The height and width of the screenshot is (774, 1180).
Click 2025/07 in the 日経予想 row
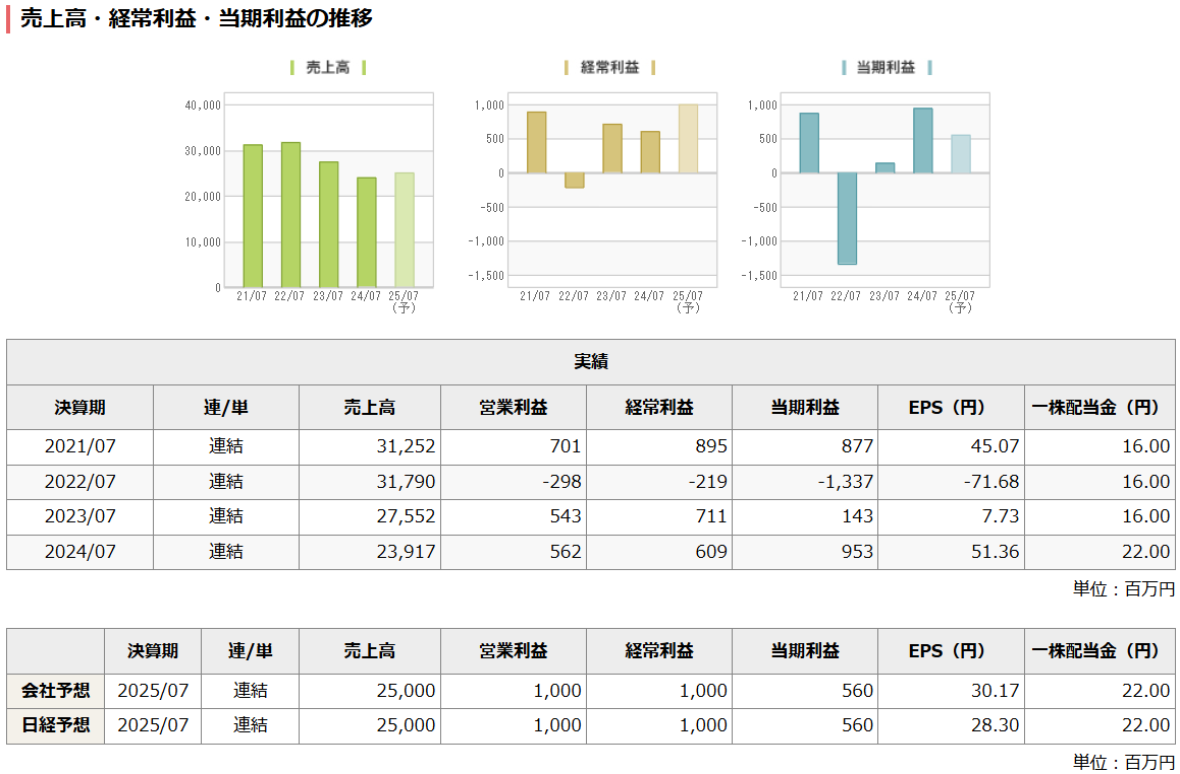pos(153,725)
